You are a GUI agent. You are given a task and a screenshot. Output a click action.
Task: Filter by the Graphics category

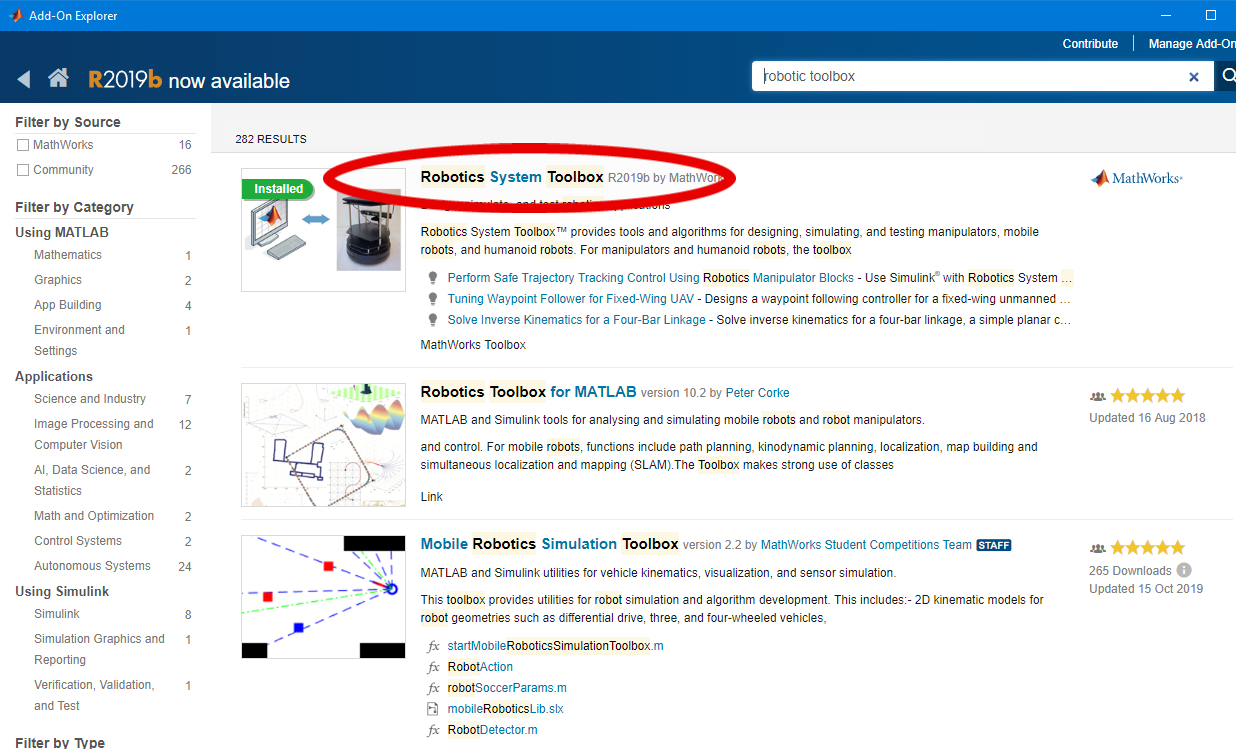click(x=58, y=280)
